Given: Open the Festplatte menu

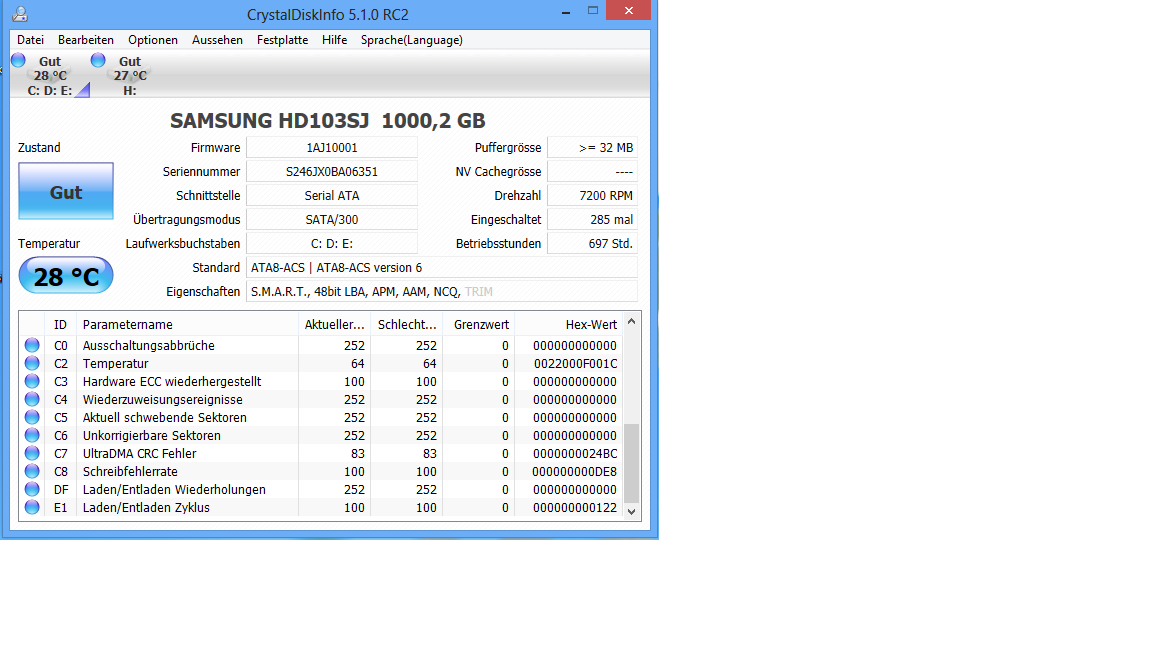Looking at the screenshot, I should (282, 40).
